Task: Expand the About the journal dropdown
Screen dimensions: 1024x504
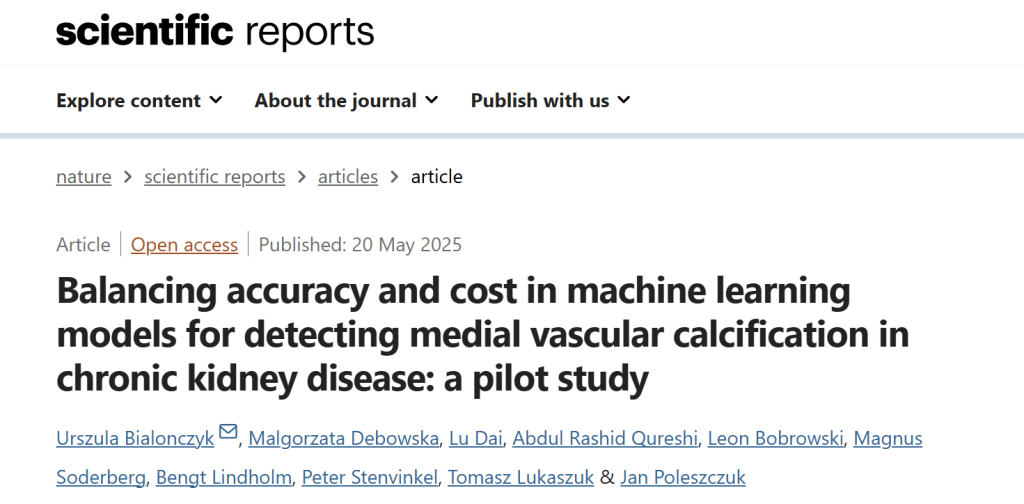Action: coord(346,101)
